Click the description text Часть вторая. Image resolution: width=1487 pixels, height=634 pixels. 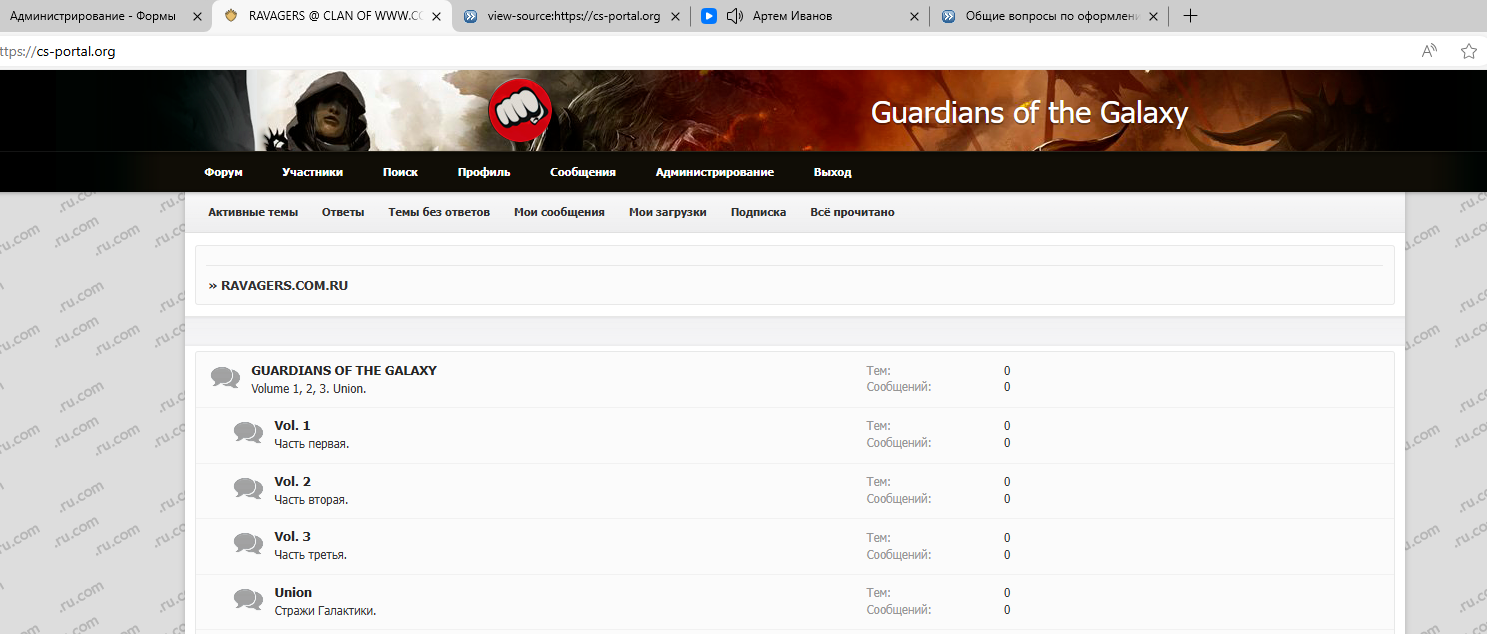coord(311,500)
